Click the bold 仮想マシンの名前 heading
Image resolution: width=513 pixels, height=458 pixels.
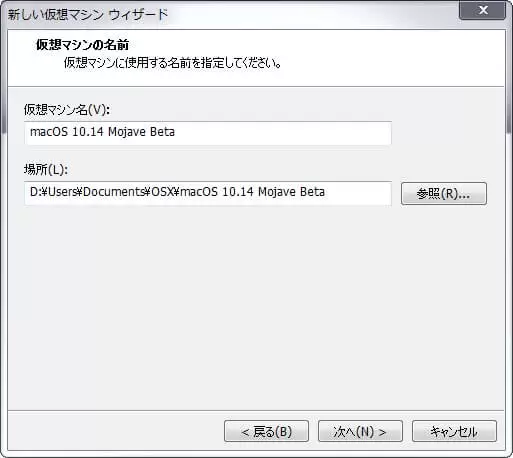(82, 45)
